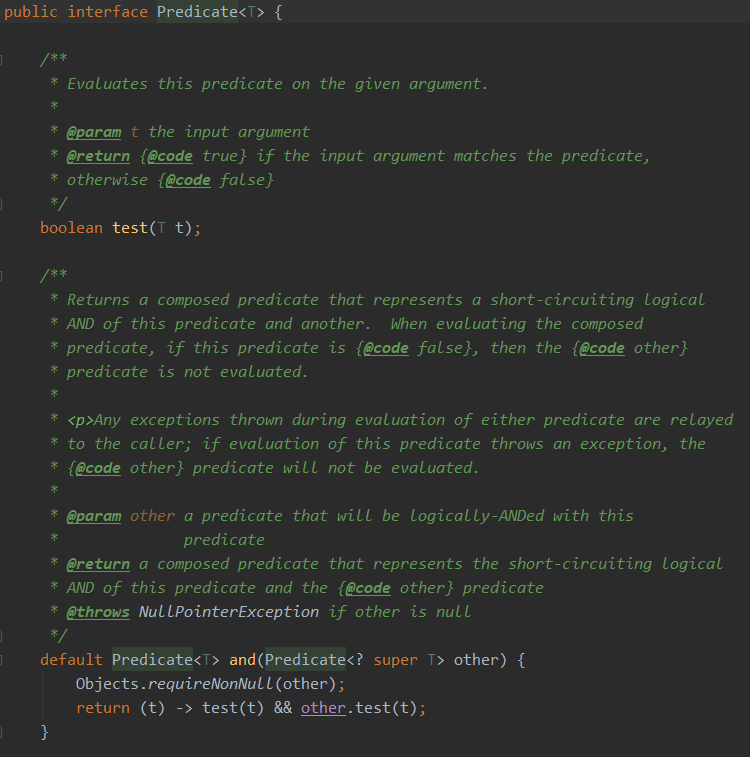750x757 pixels.
Task: Click the word 'relayed' in the Javadoc
Action: tap(701, 420)
